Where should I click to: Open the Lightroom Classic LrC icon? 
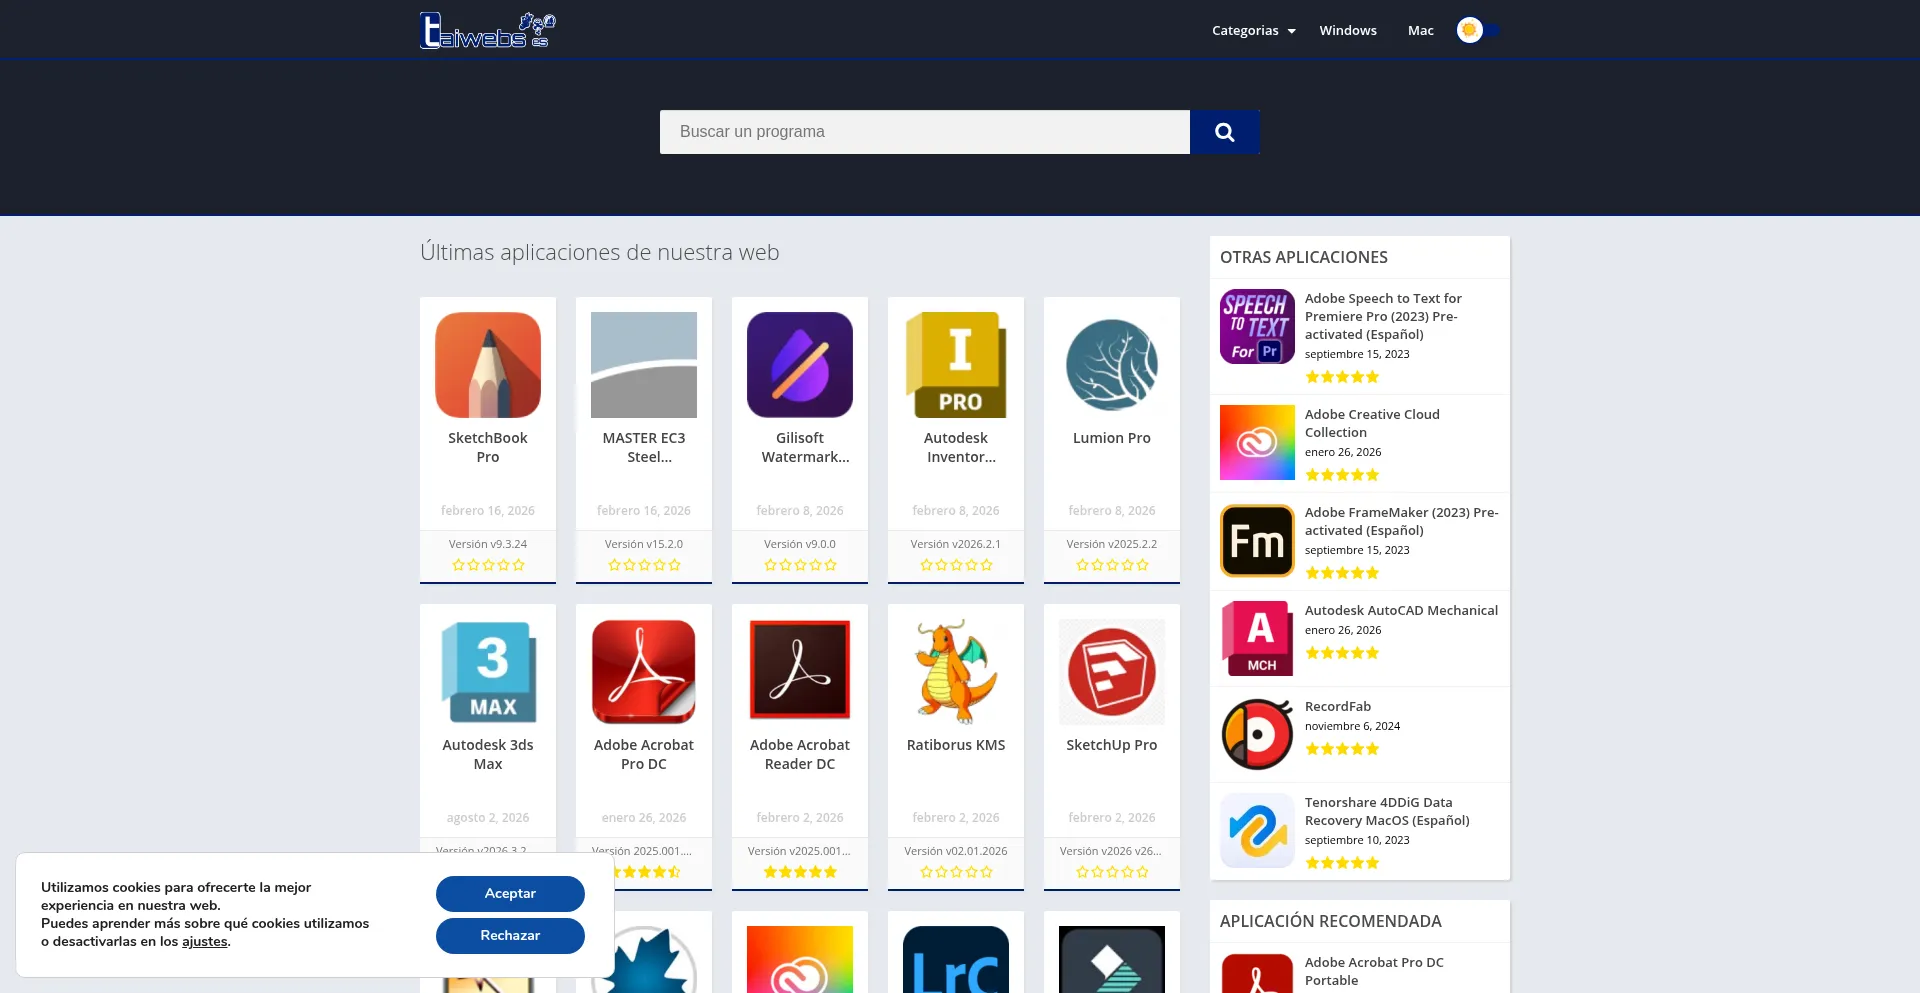[956, 960]
